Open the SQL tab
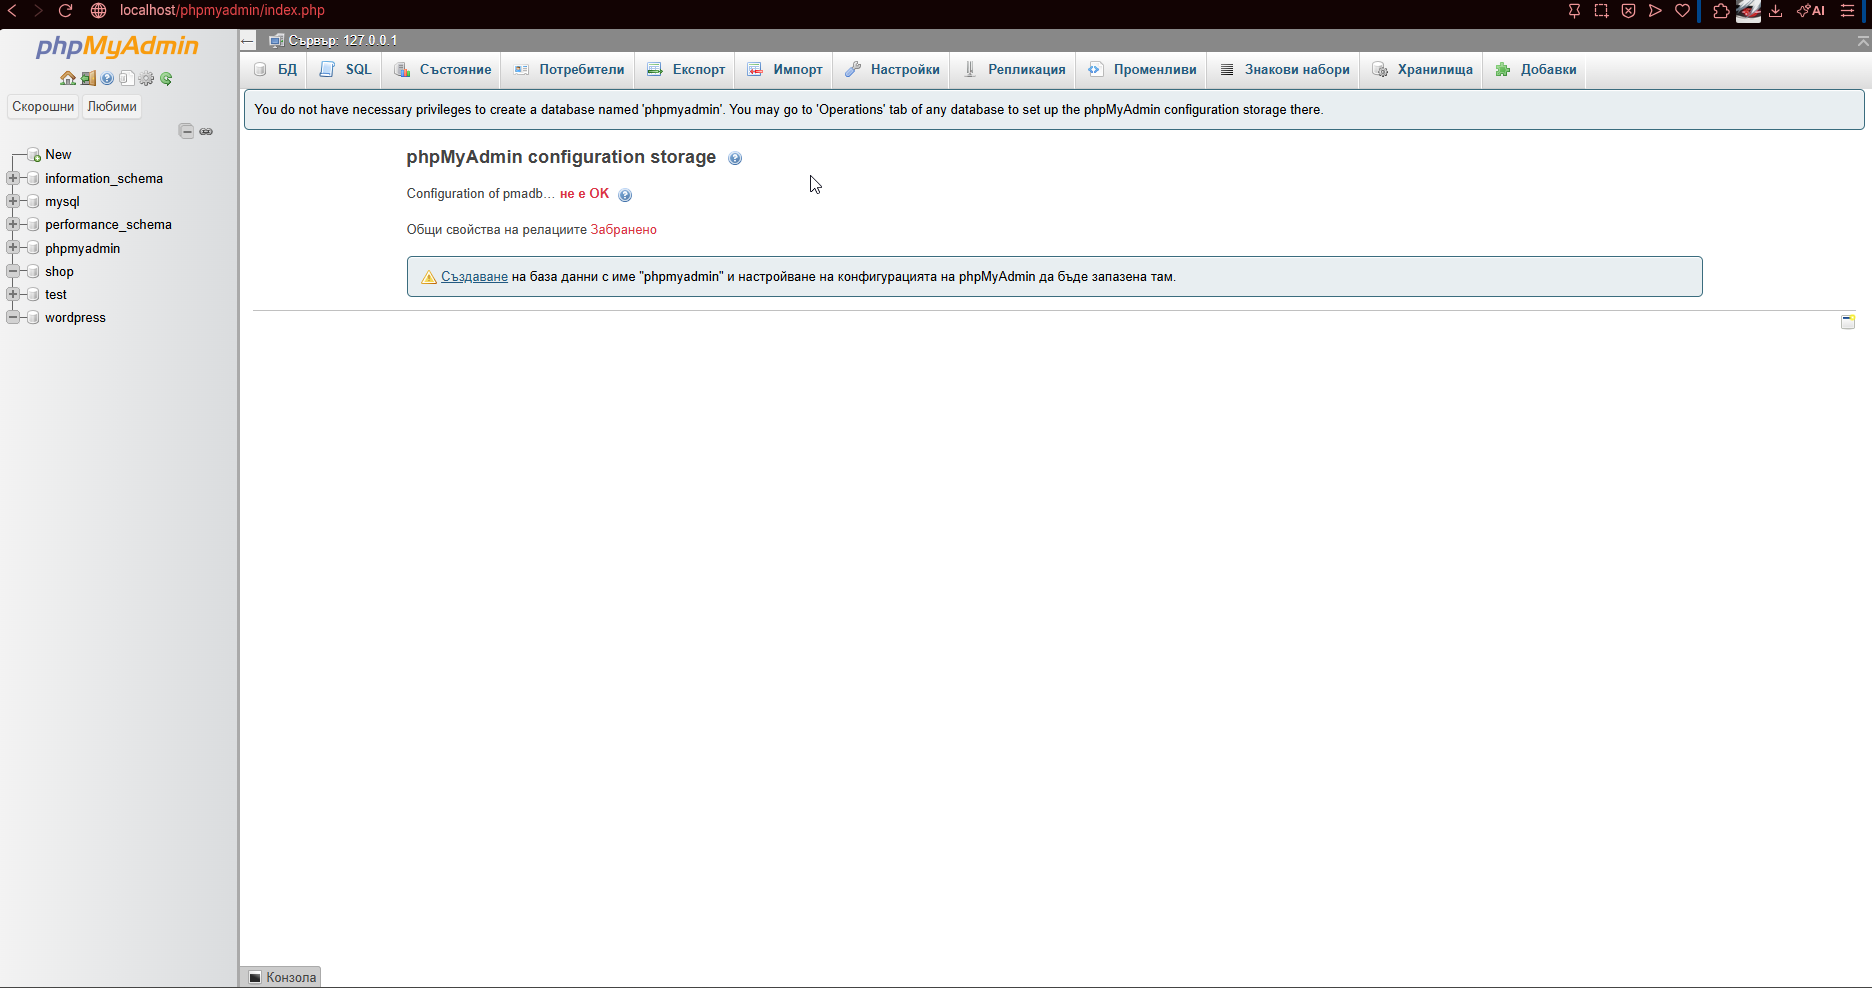This screenshot has width=1872, height=988. coord(345,69)
